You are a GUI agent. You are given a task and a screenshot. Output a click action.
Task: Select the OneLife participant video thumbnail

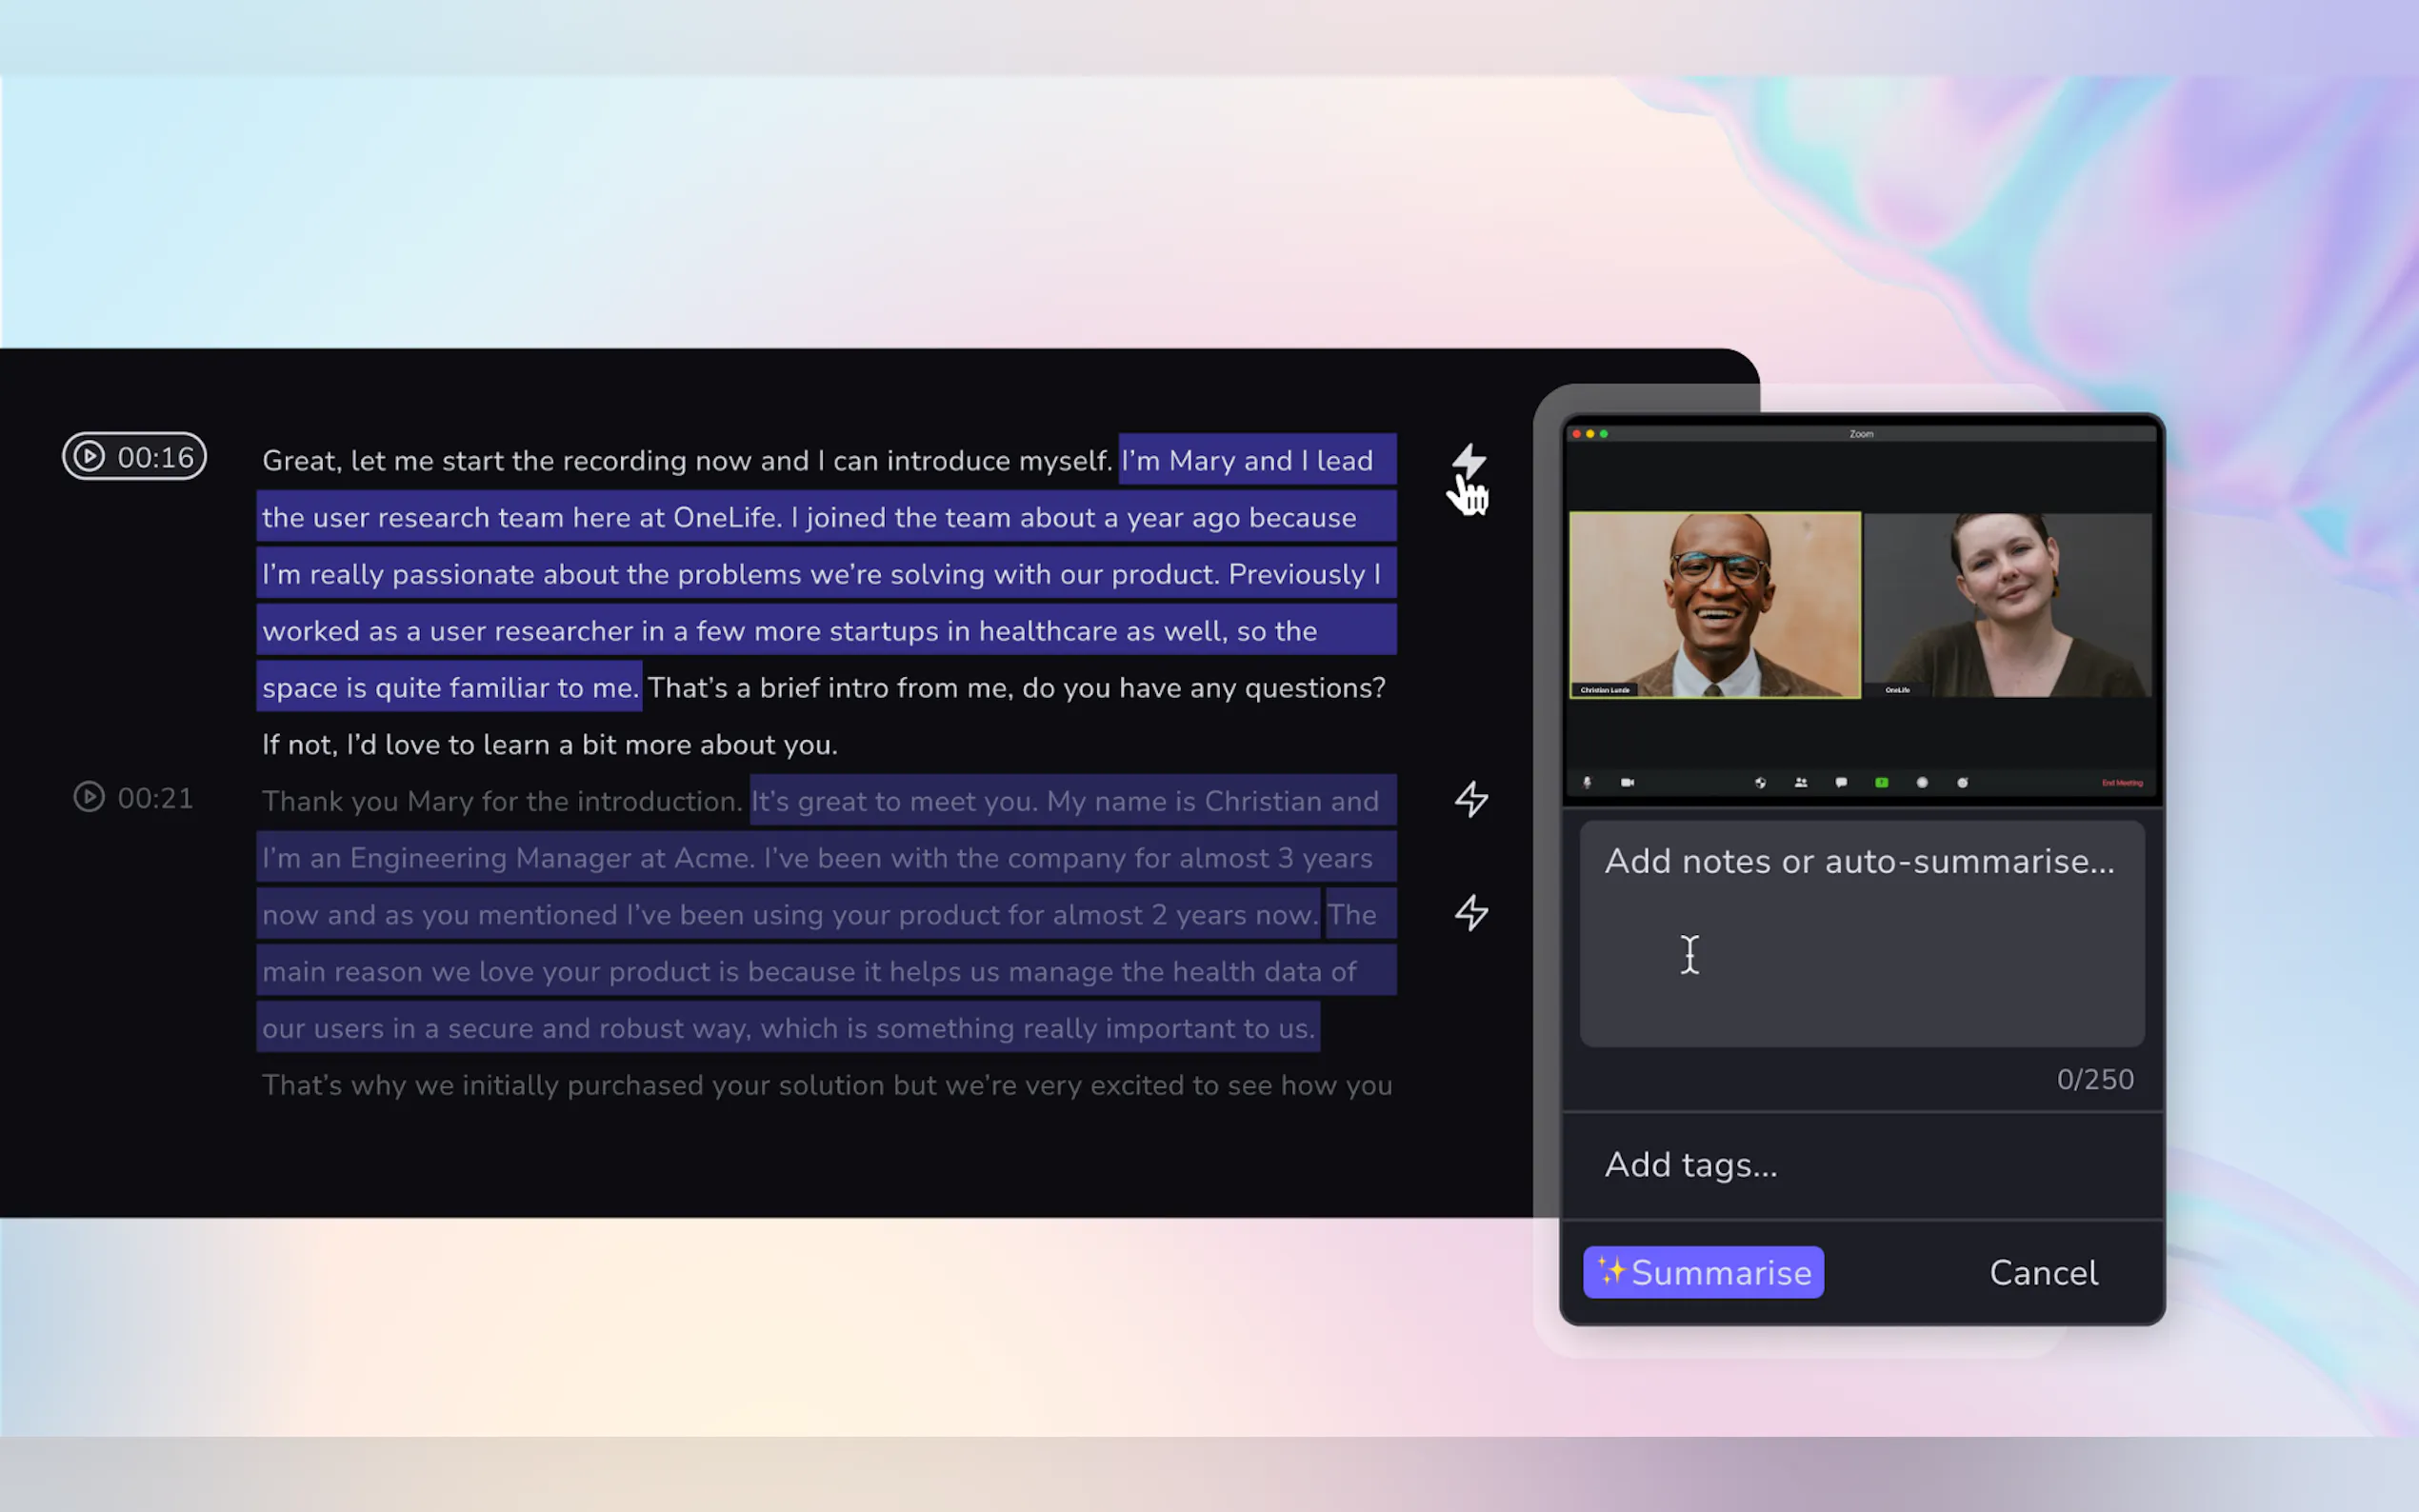(x=2007, y=605)
